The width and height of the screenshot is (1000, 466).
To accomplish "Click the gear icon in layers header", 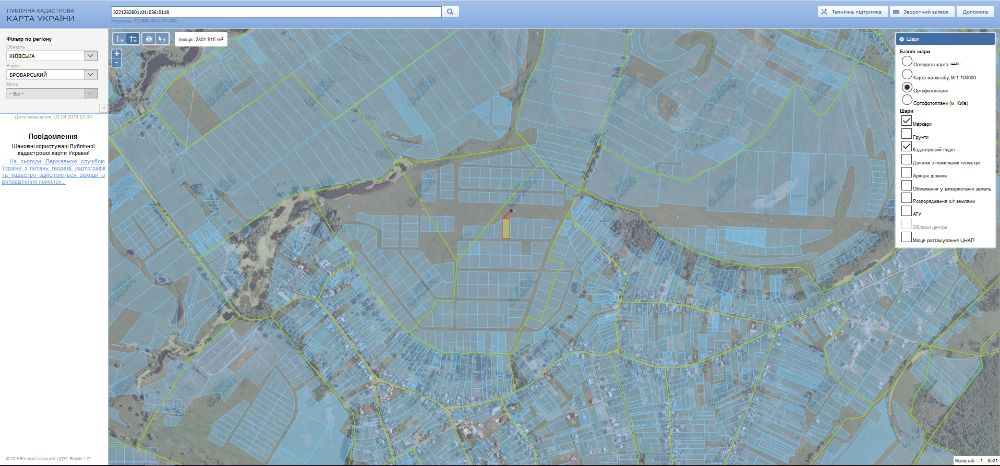I will 902,39.
